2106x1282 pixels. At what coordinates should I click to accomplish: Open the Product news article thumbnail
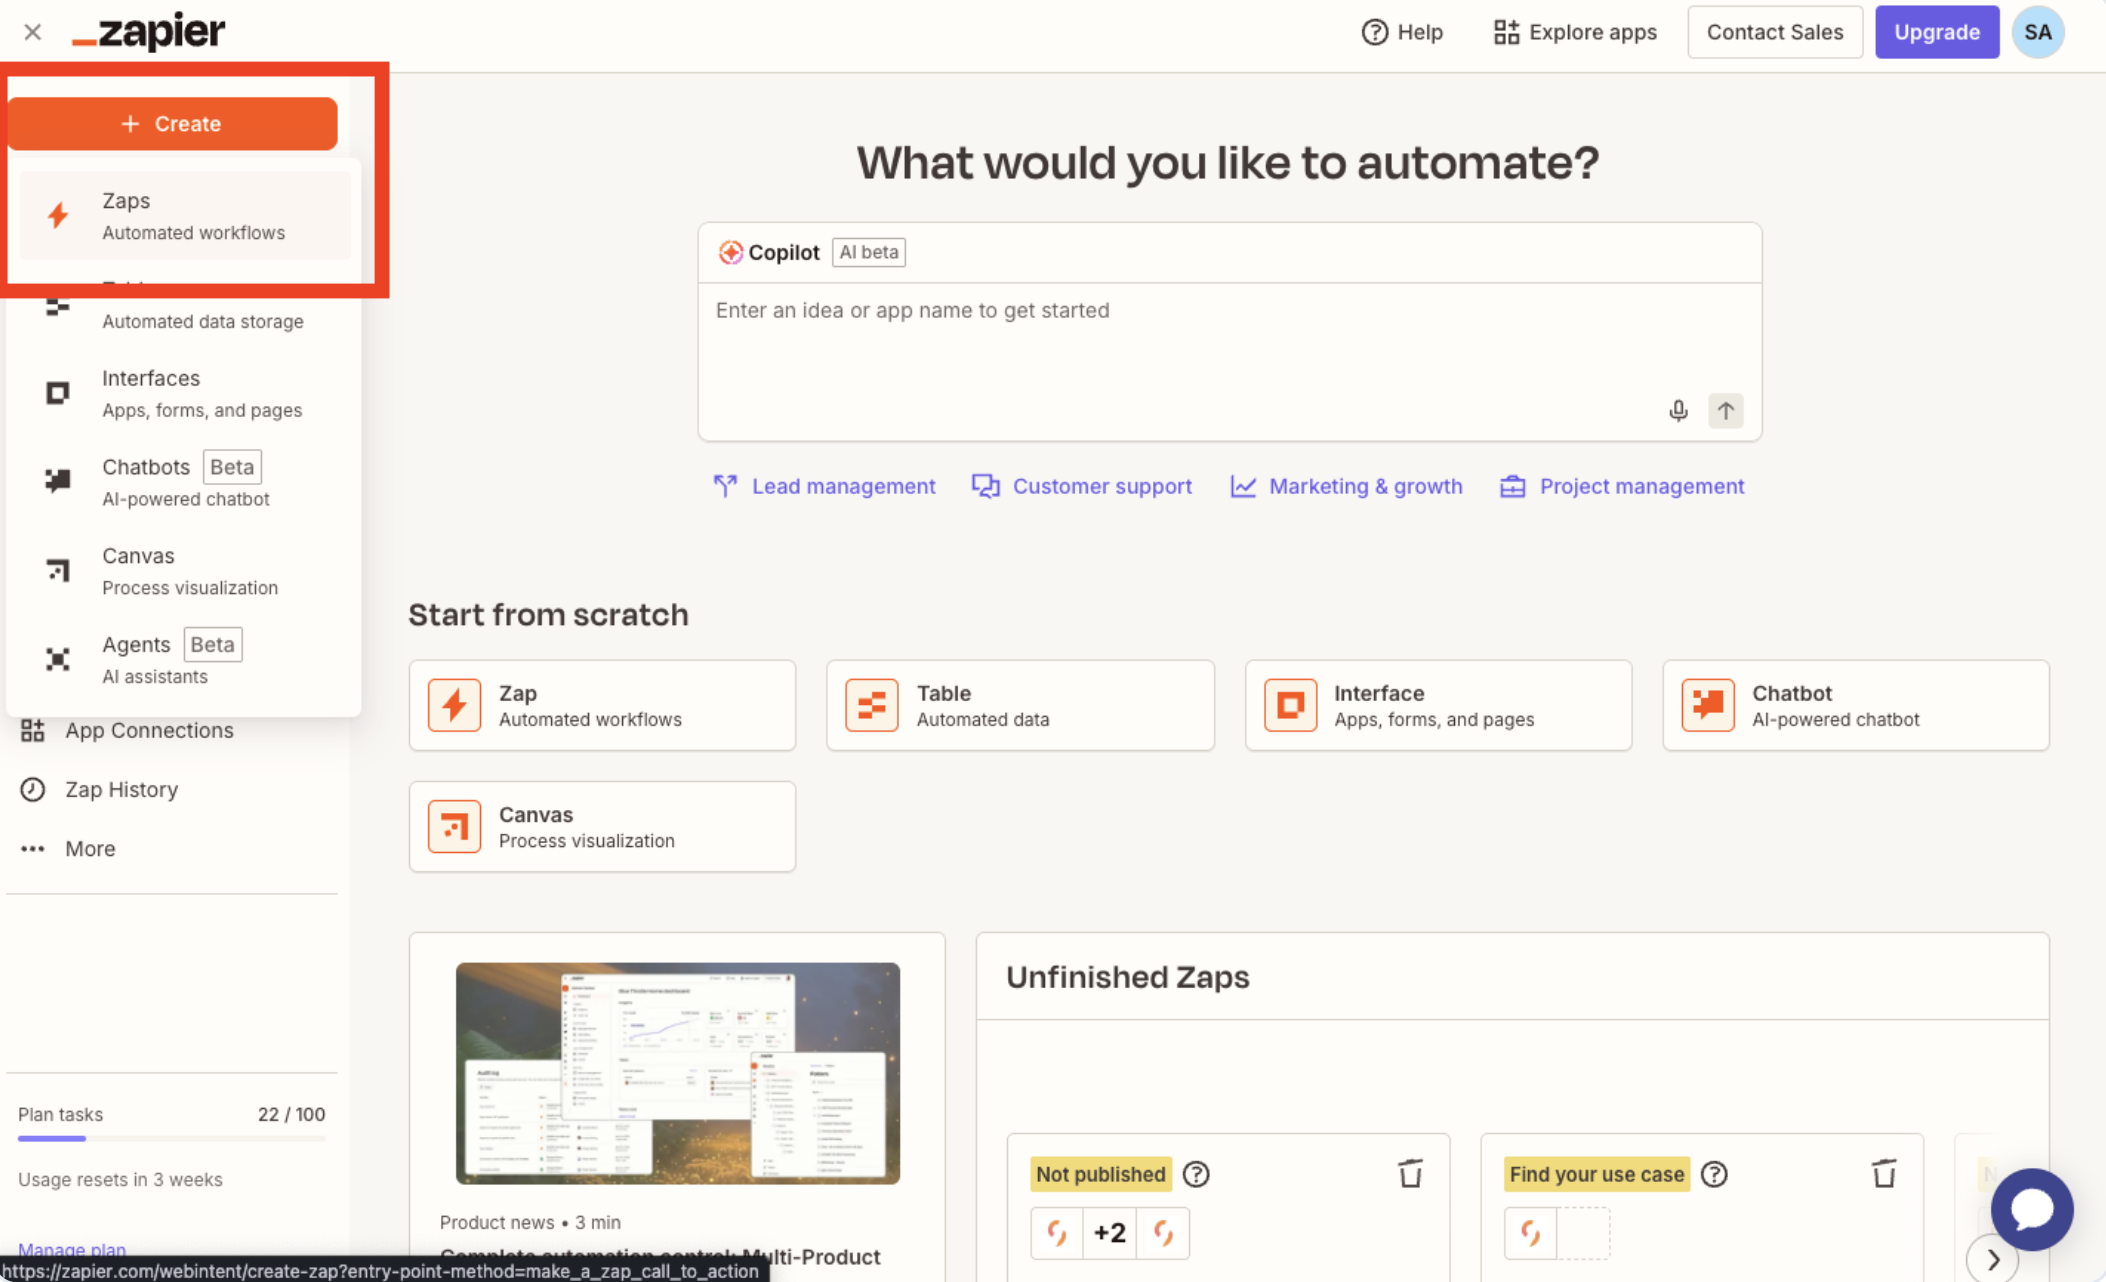coord(677,1073)
